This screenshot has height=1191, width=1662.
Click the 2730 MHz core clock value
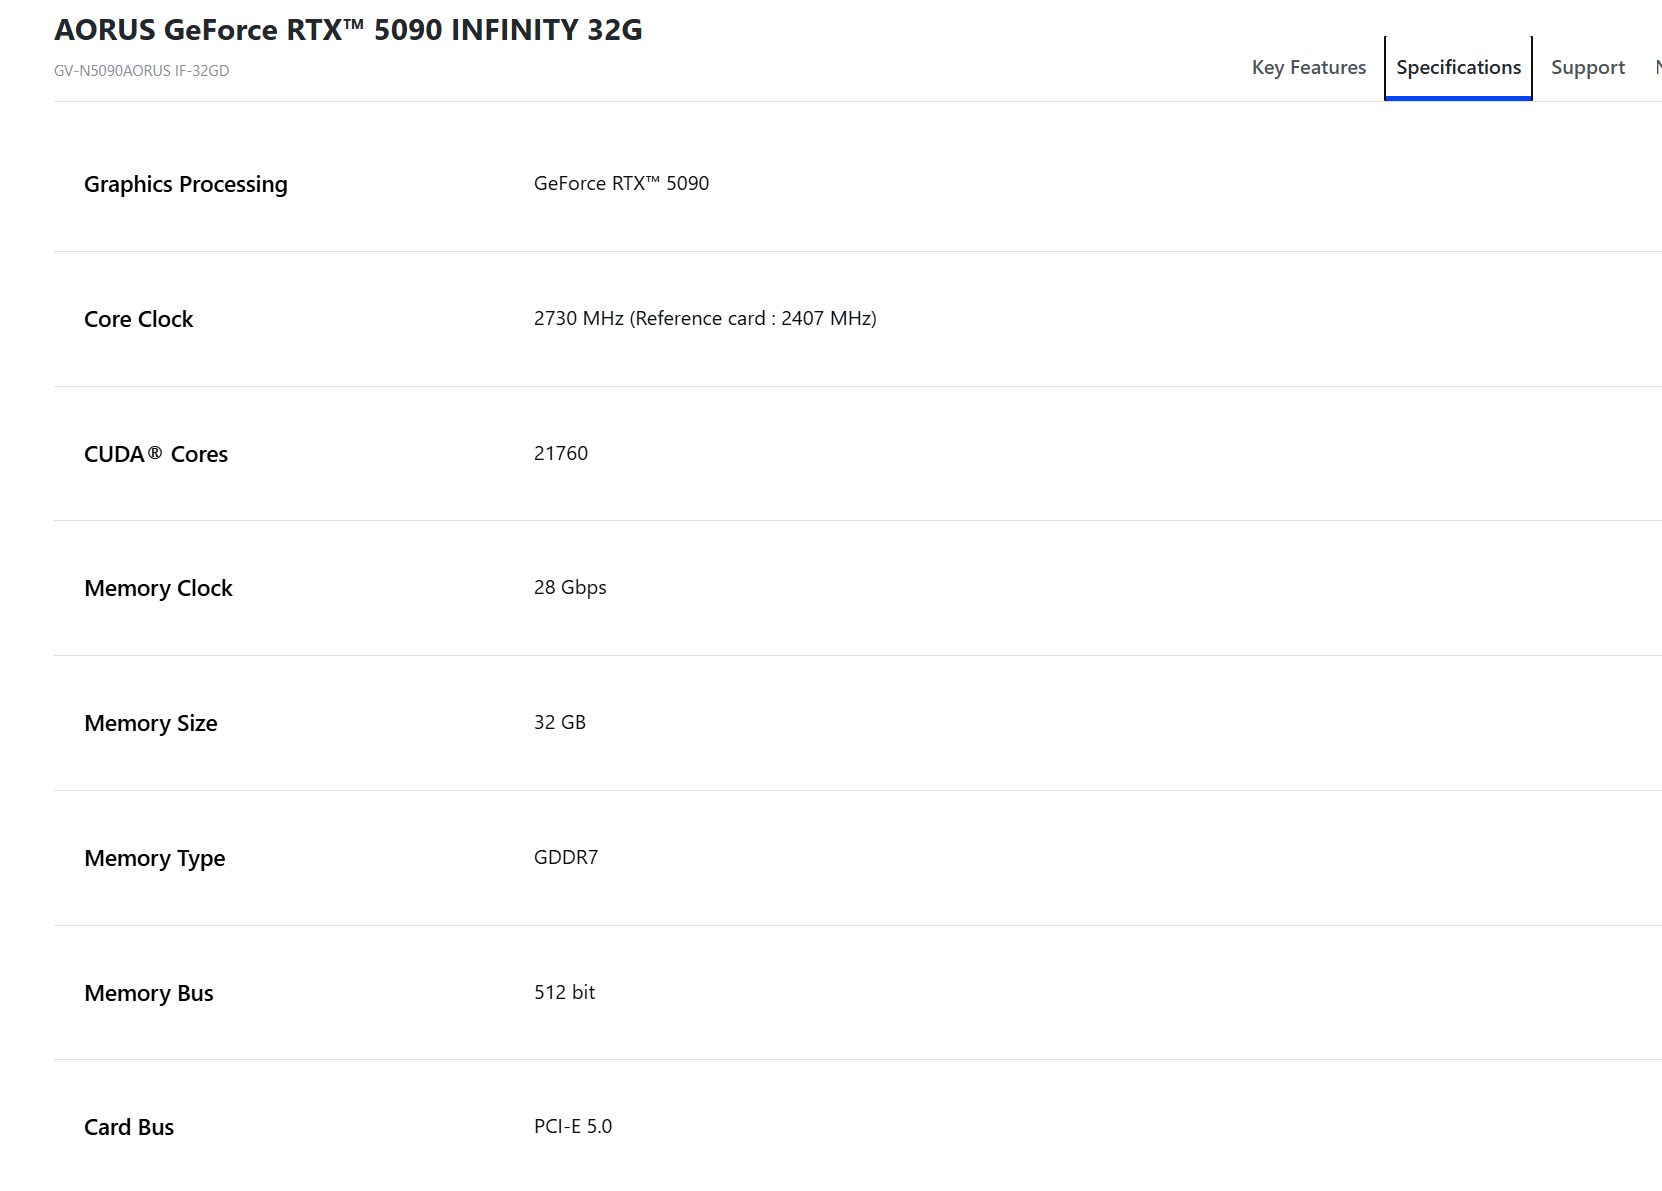(x=705, y=318)
